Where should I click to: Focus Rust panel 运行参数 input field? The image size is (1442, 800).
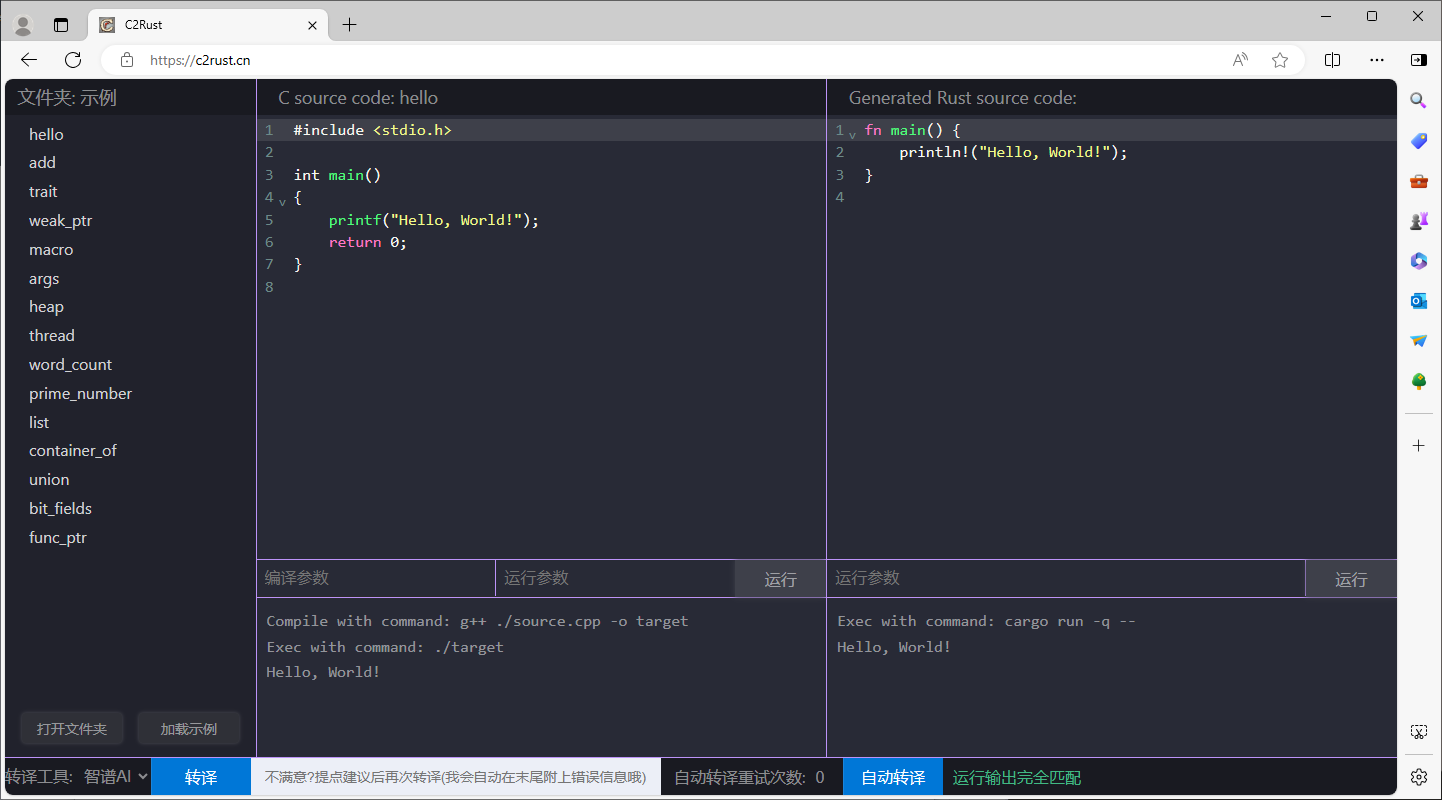point(1066,578)
